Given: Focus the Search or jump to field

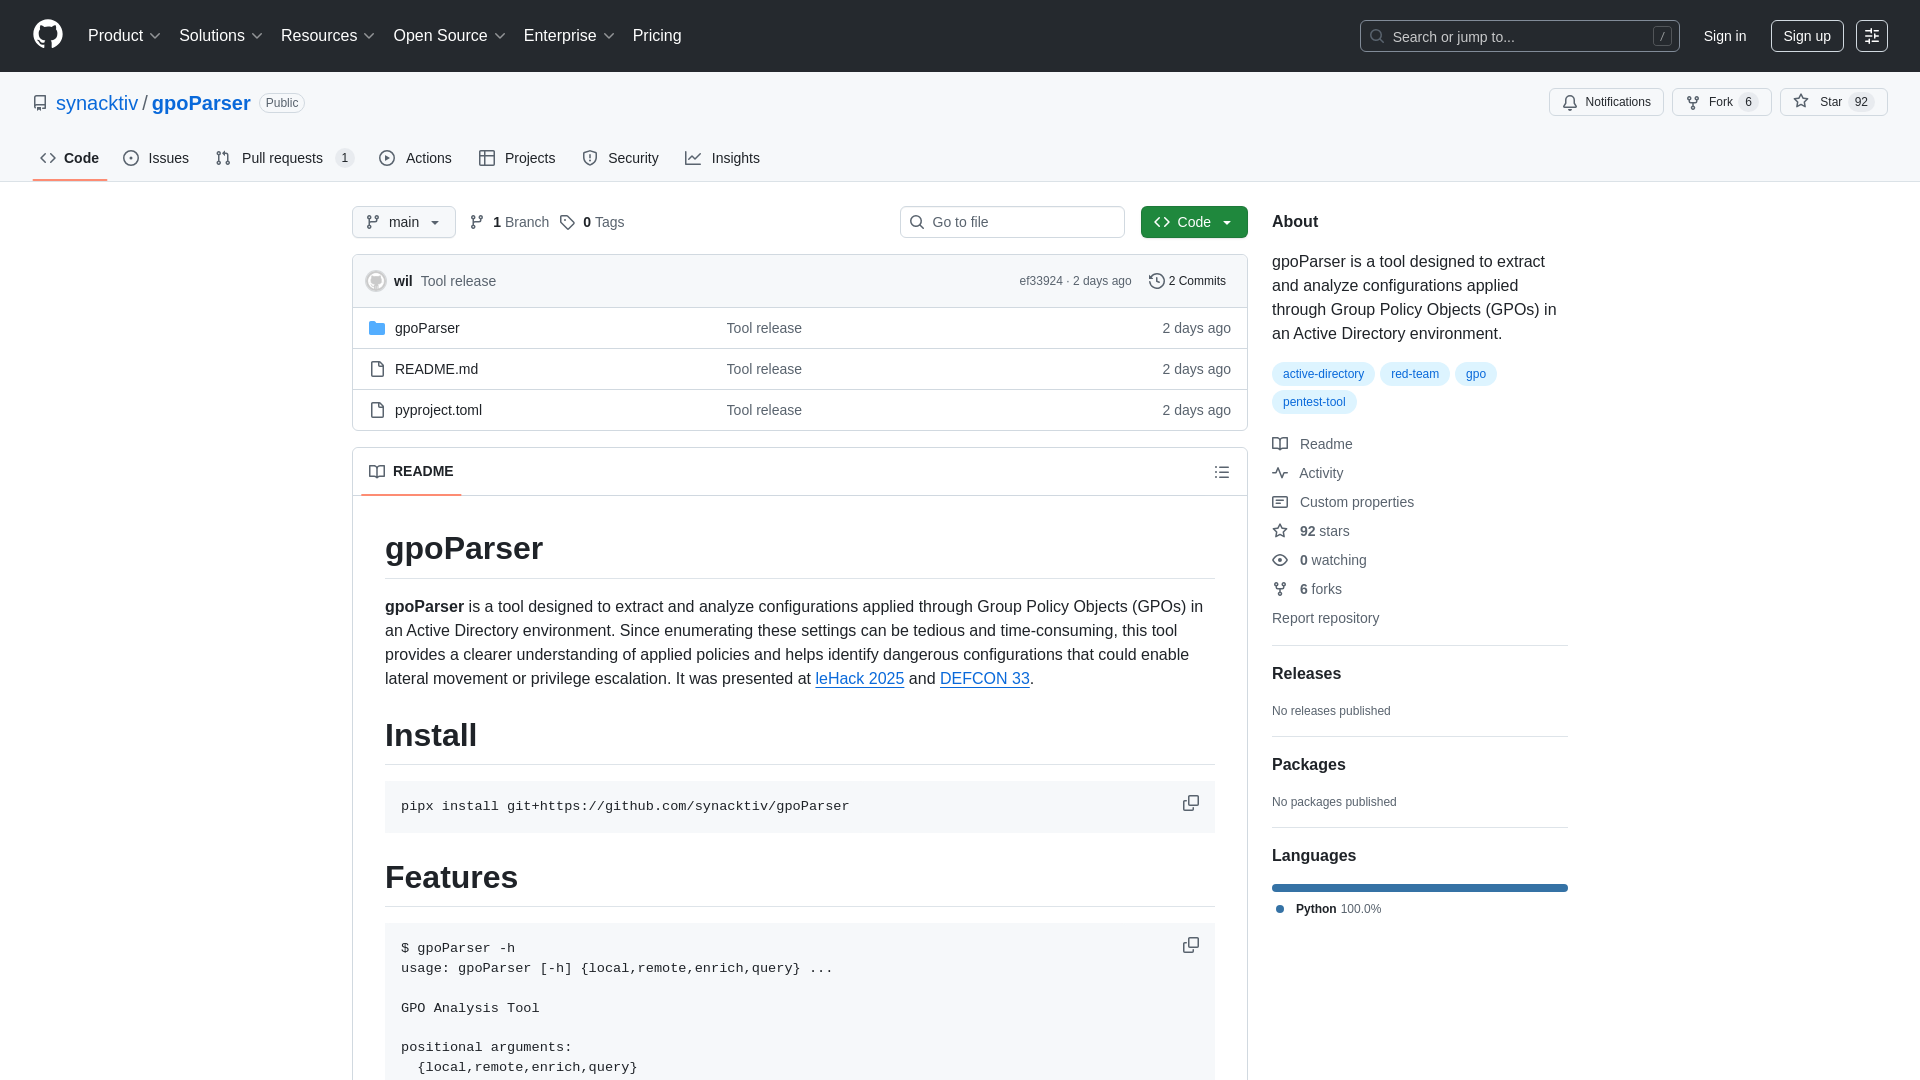Looking at the screenshot, I should (1519, 36).
